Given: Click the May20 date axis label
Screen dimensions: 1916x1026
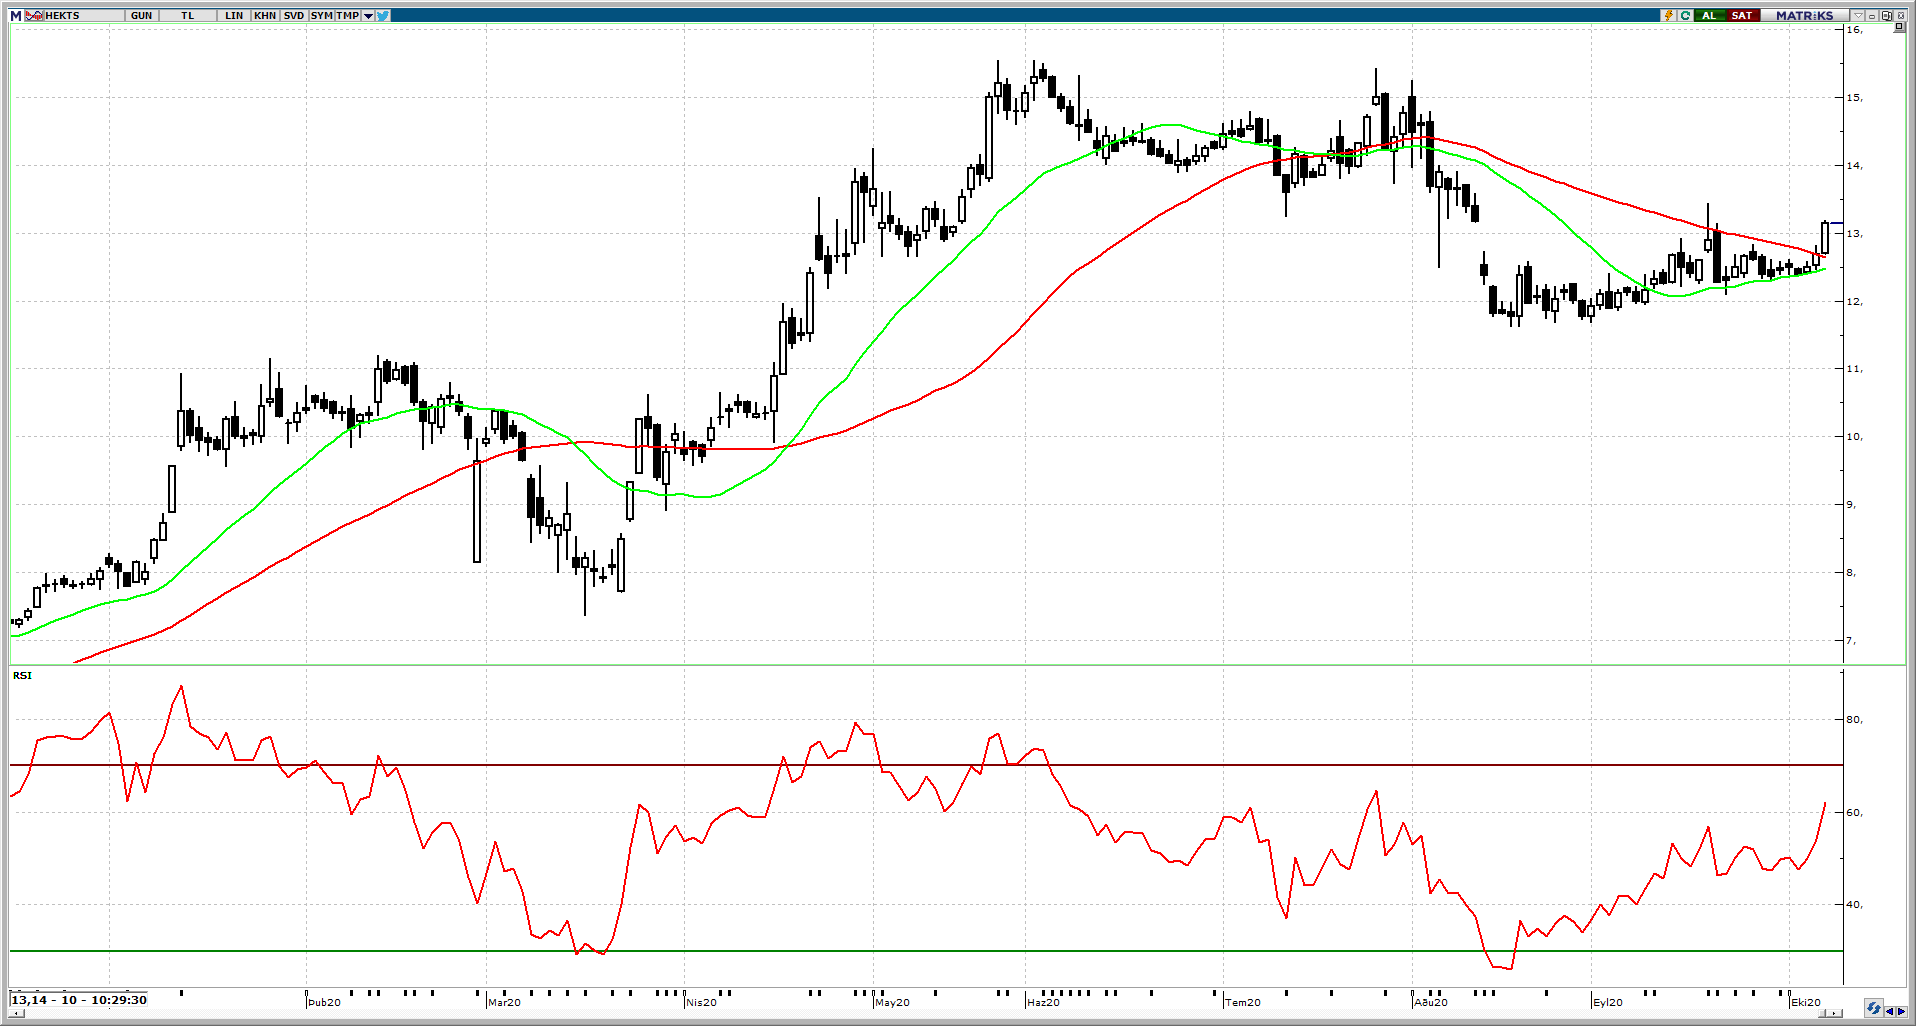Looking at the screenshot, I should click(x=892, y=1002).
